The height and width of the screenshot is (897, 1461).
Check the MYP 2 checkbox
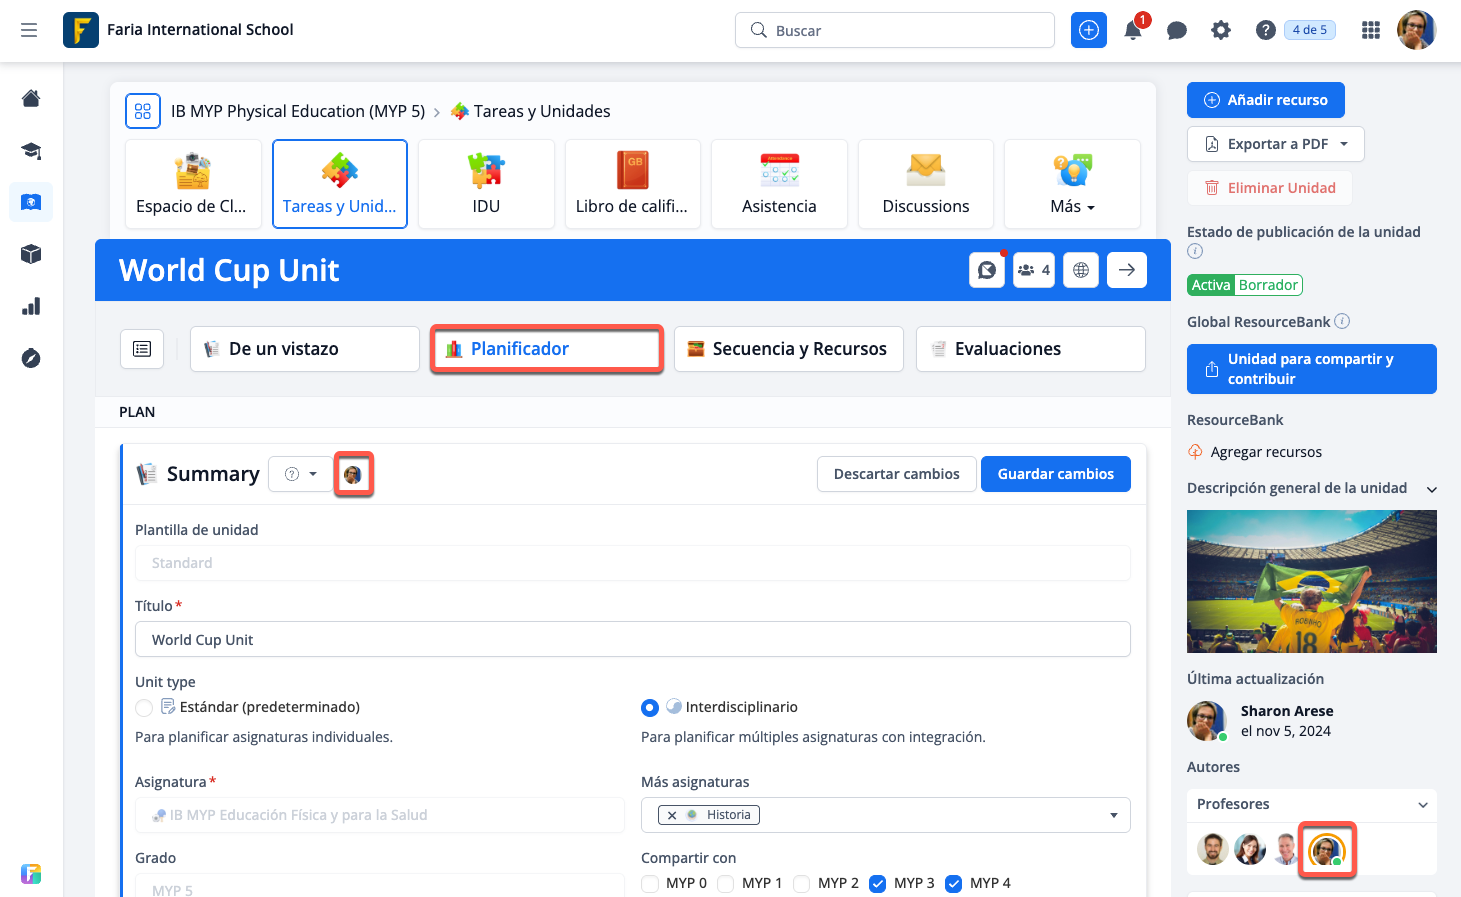tap(802, 883)
